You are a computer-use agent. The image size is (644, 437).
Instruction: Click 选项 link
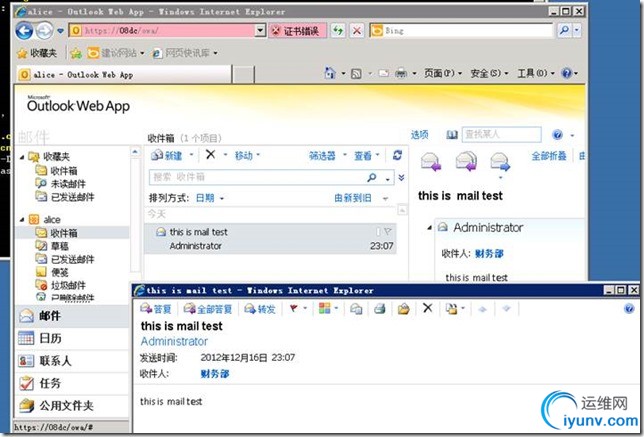point(419,135)
